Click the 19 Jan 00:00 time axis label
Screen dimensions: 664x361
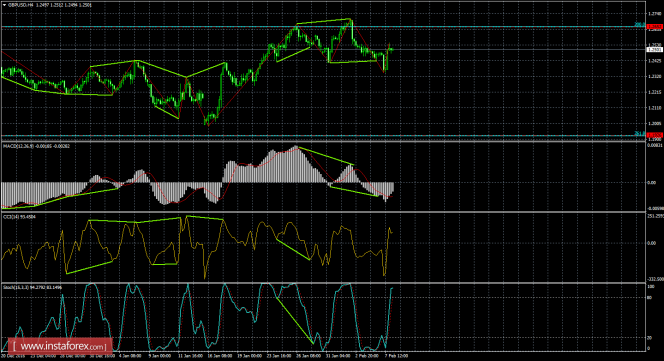pos(248,356)
